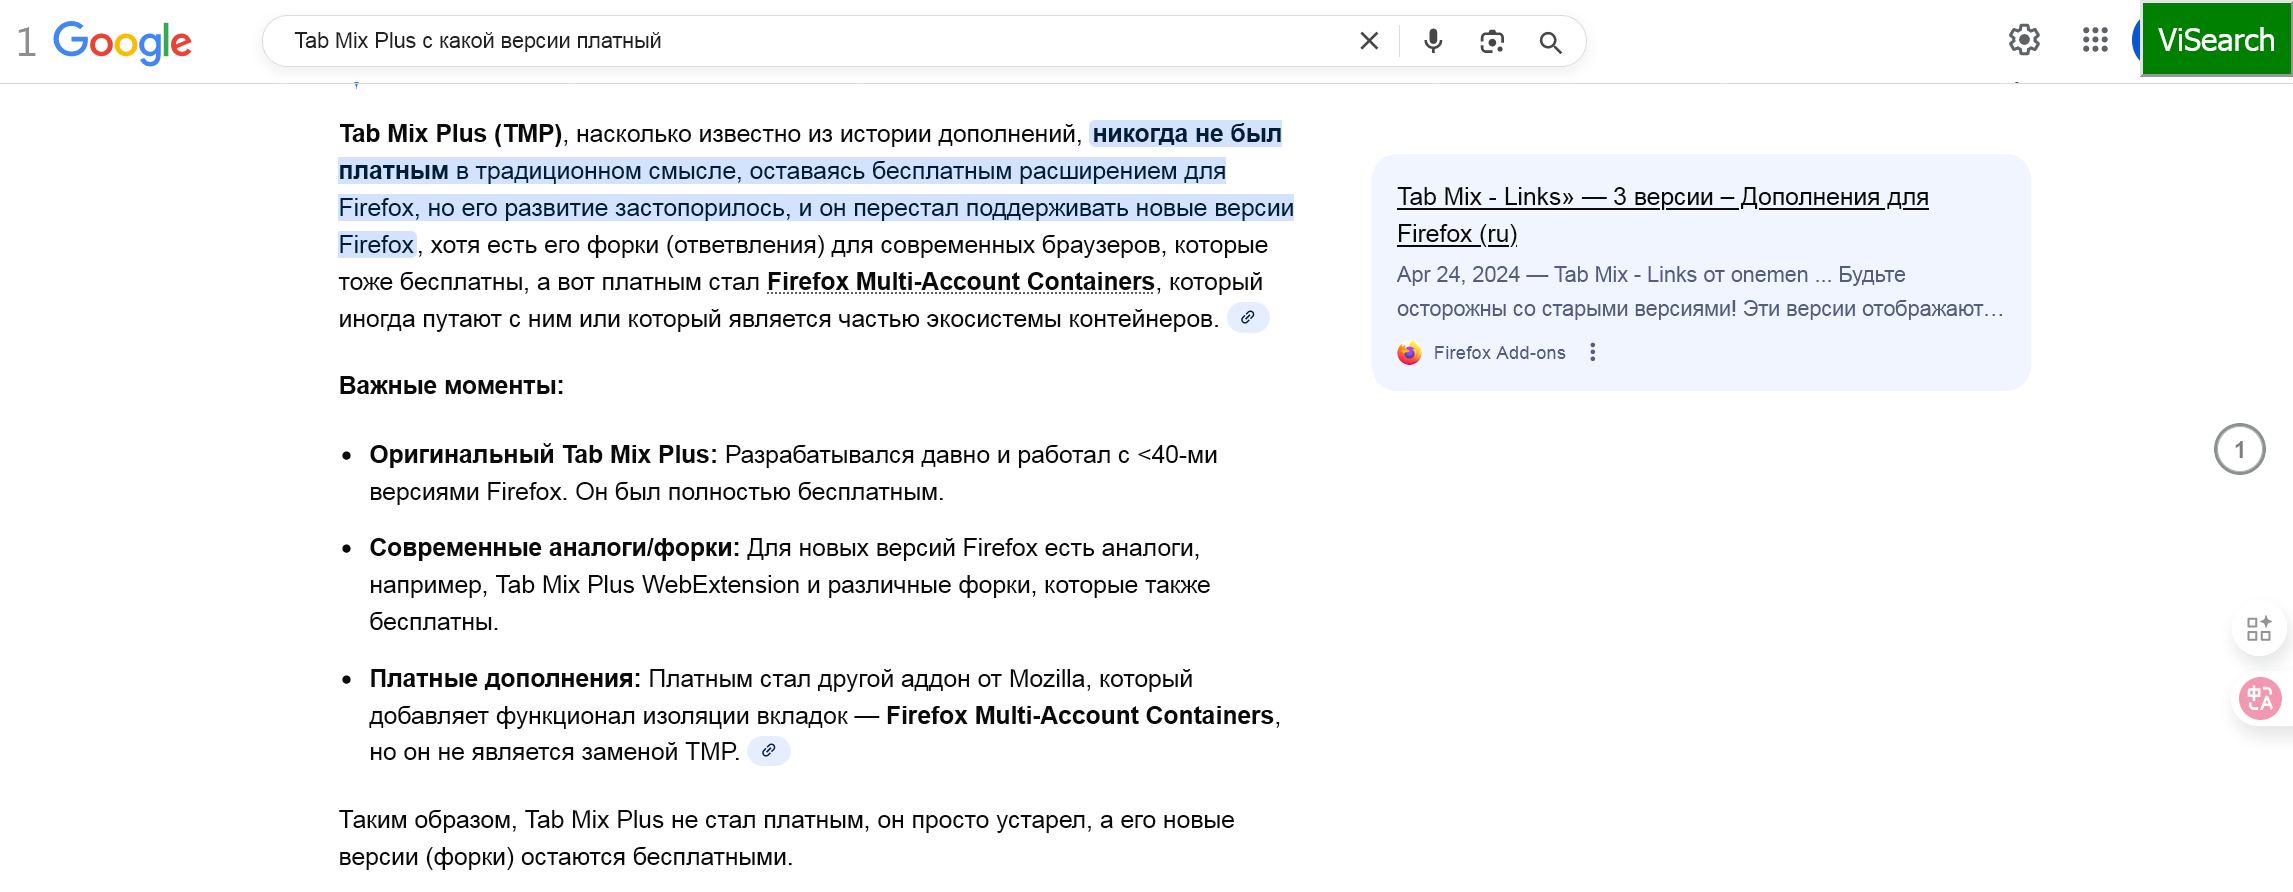Open the Google apps grid
This screenshot has width=2293, height=892.
(2095, 40)
